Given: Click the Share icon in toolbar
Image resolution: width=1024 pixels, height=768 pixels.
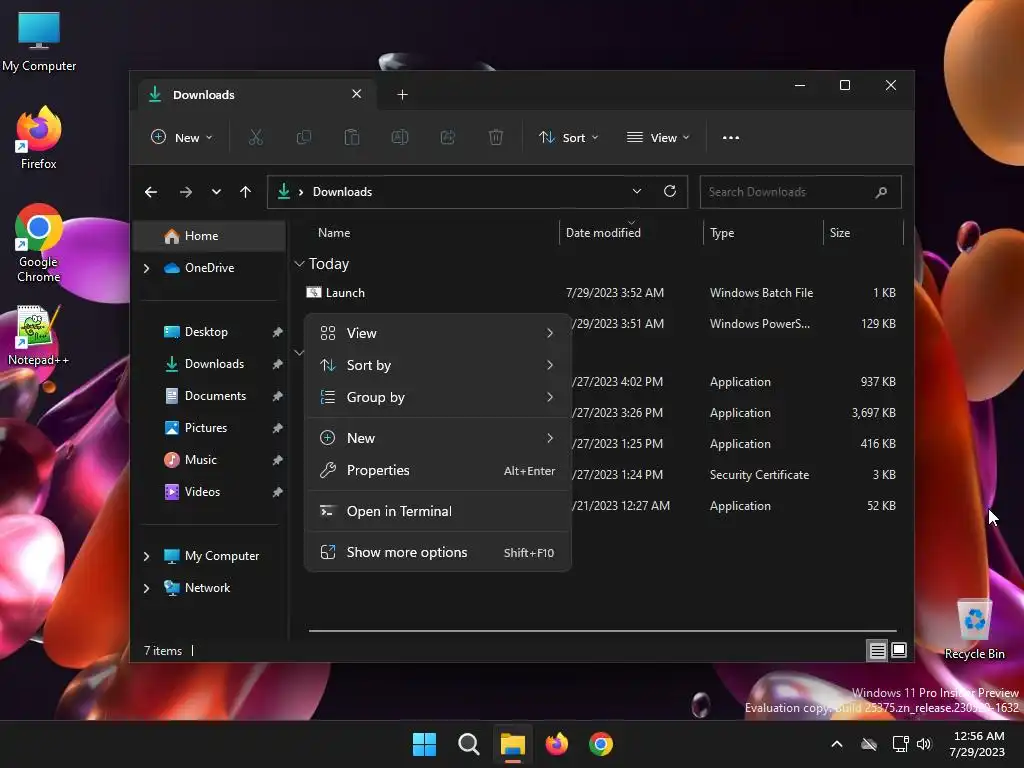Looking at the screenshot, I should click(x=447, y=137).
